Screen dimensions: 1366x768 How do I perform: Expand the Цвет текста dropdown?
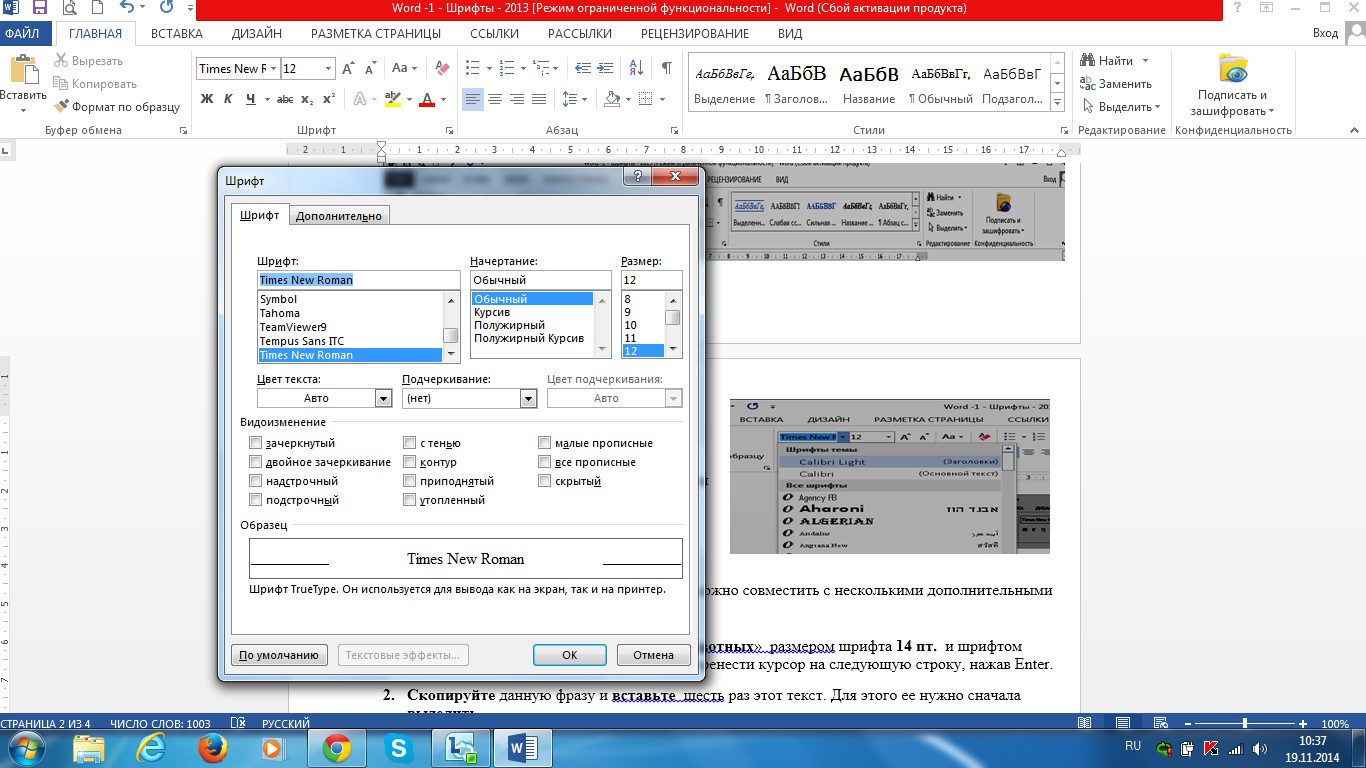(383, 398)
